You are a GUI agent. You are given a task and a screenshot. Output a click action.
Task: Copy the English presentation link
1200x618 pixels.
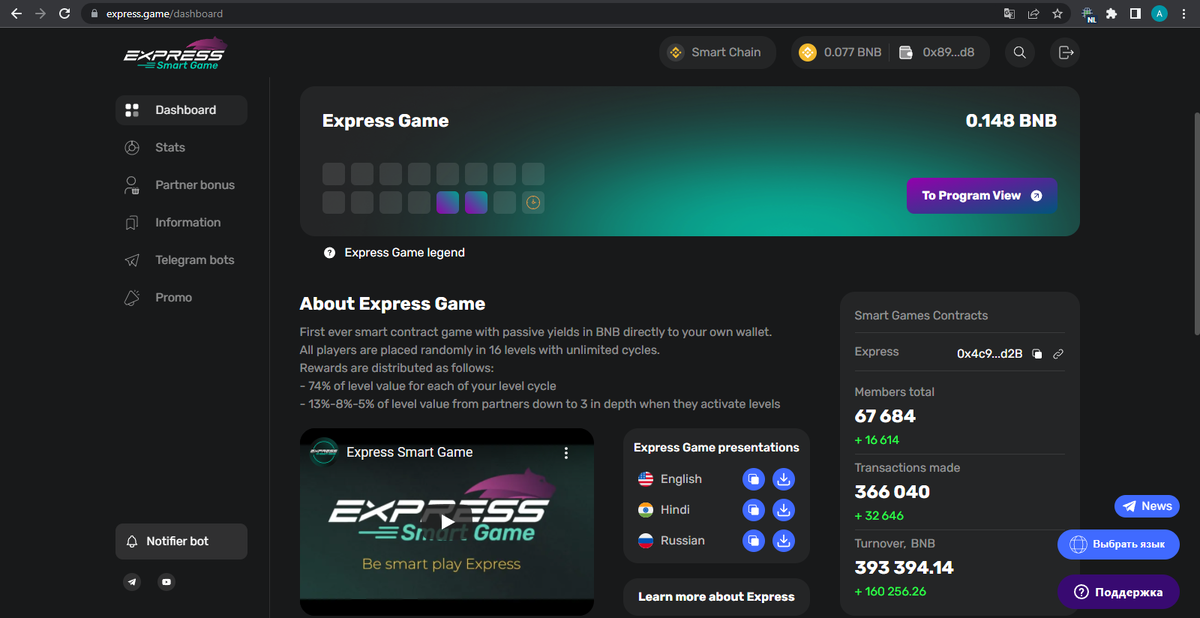tap(754, 479)
